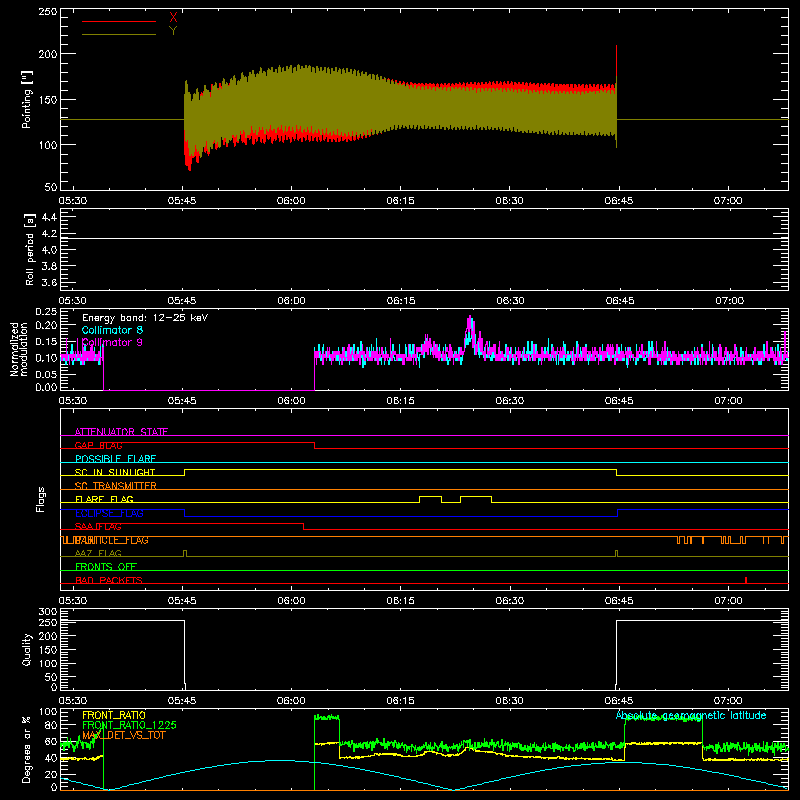Click the '200' tick label on Pointing axis
The width and height of the screenshot is (800, 800).
pos(48,54)
